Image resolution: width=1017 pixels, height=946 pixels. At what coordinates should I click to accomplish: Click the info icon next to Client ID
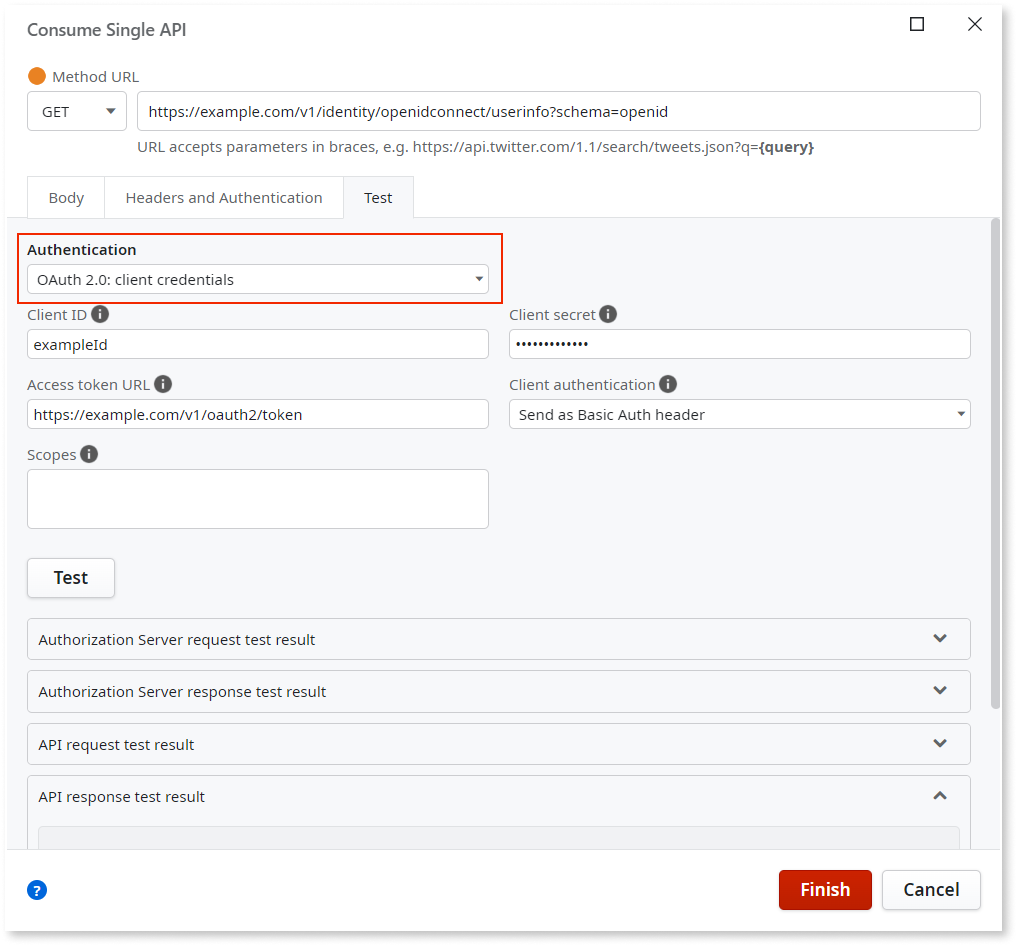point(99,314)
